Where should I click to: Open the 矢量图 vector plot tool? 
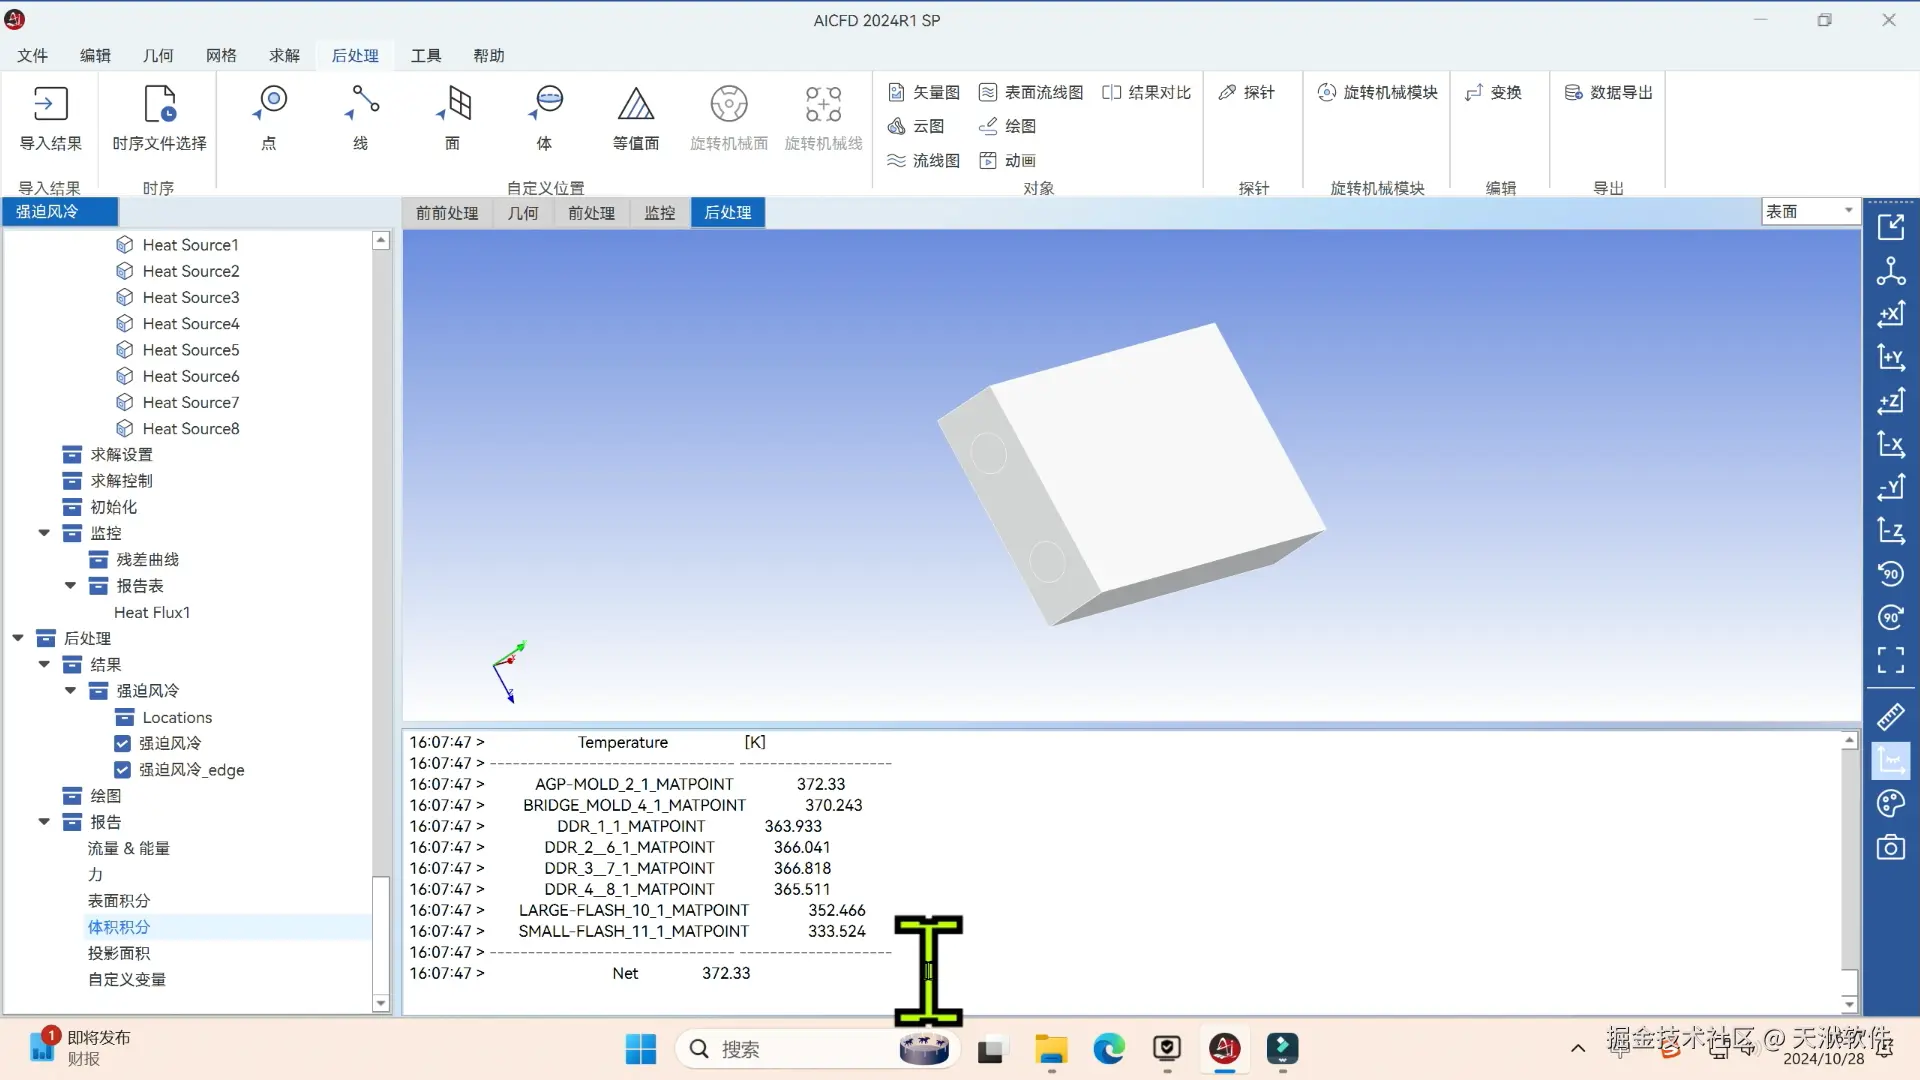pos(924,92)
